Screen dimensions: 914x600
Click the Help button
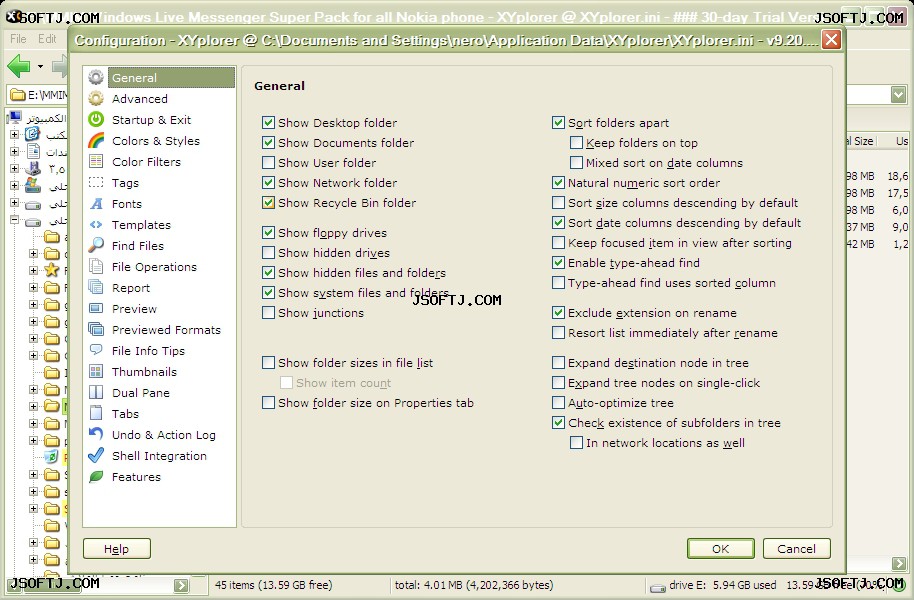(117, 549)
